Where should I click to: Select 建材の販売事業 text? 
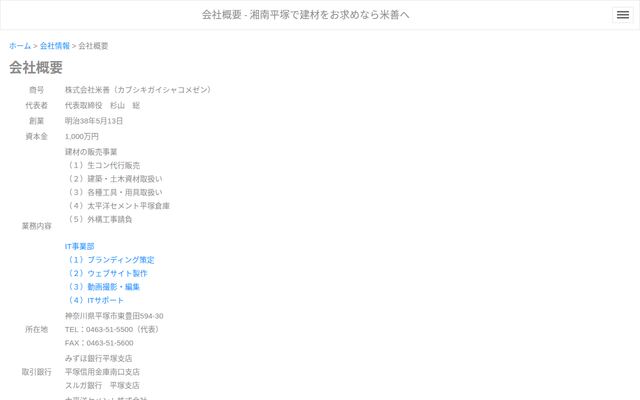91,152
